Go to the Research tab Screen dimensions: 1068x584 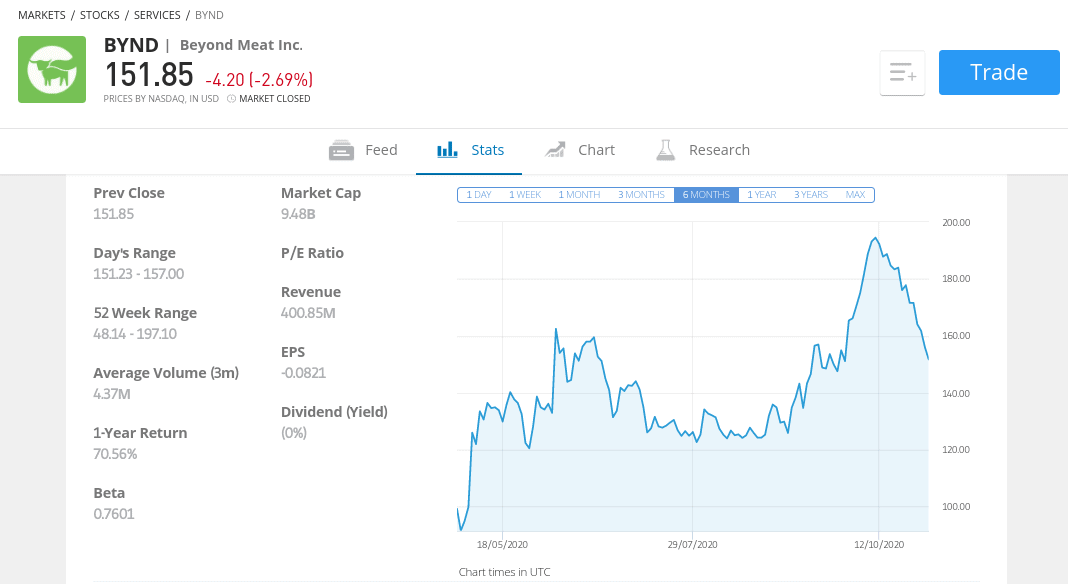pyautogui.click(x=703, y=150)
